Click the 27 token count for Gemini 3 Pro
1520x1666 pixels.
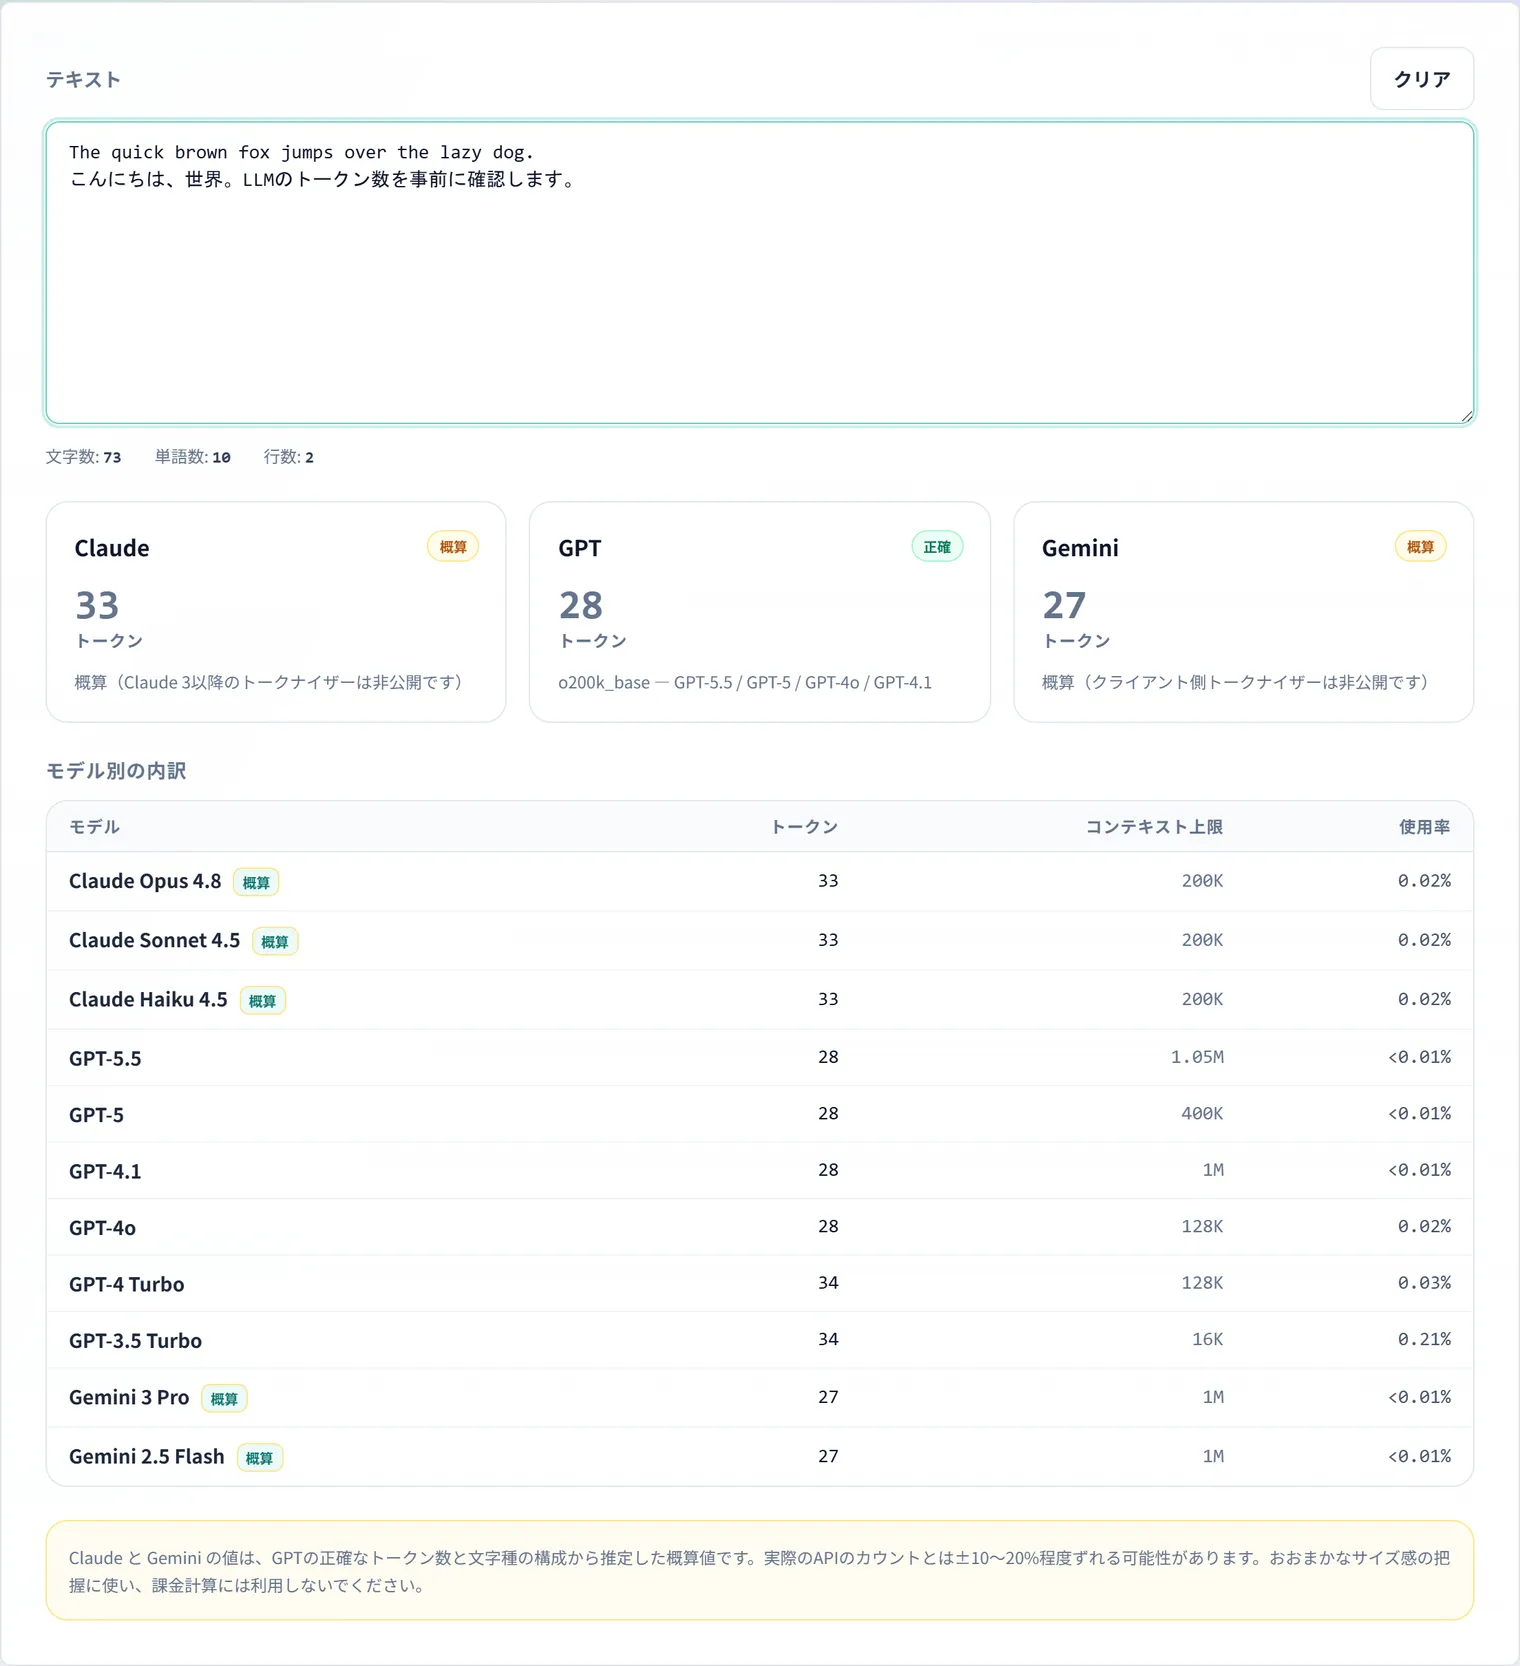tap(828, 1397)
